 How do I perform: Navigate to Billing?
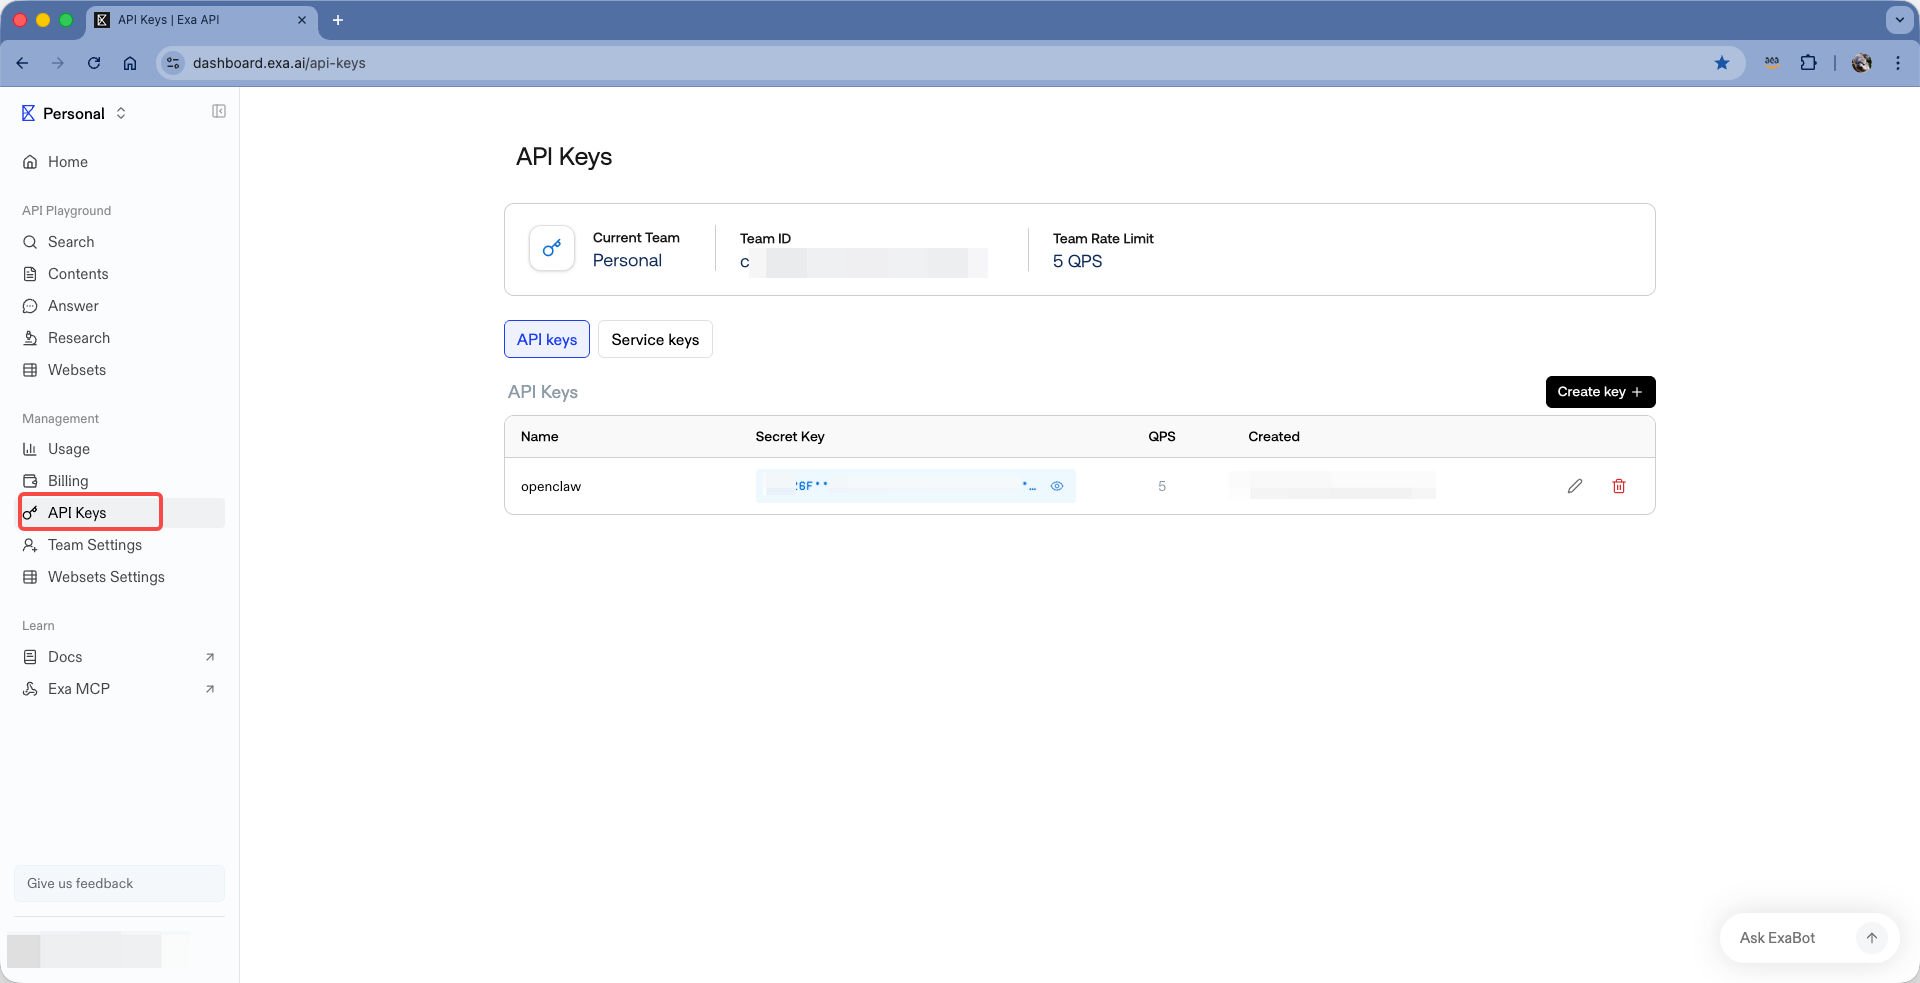click(x=68, y=481)
